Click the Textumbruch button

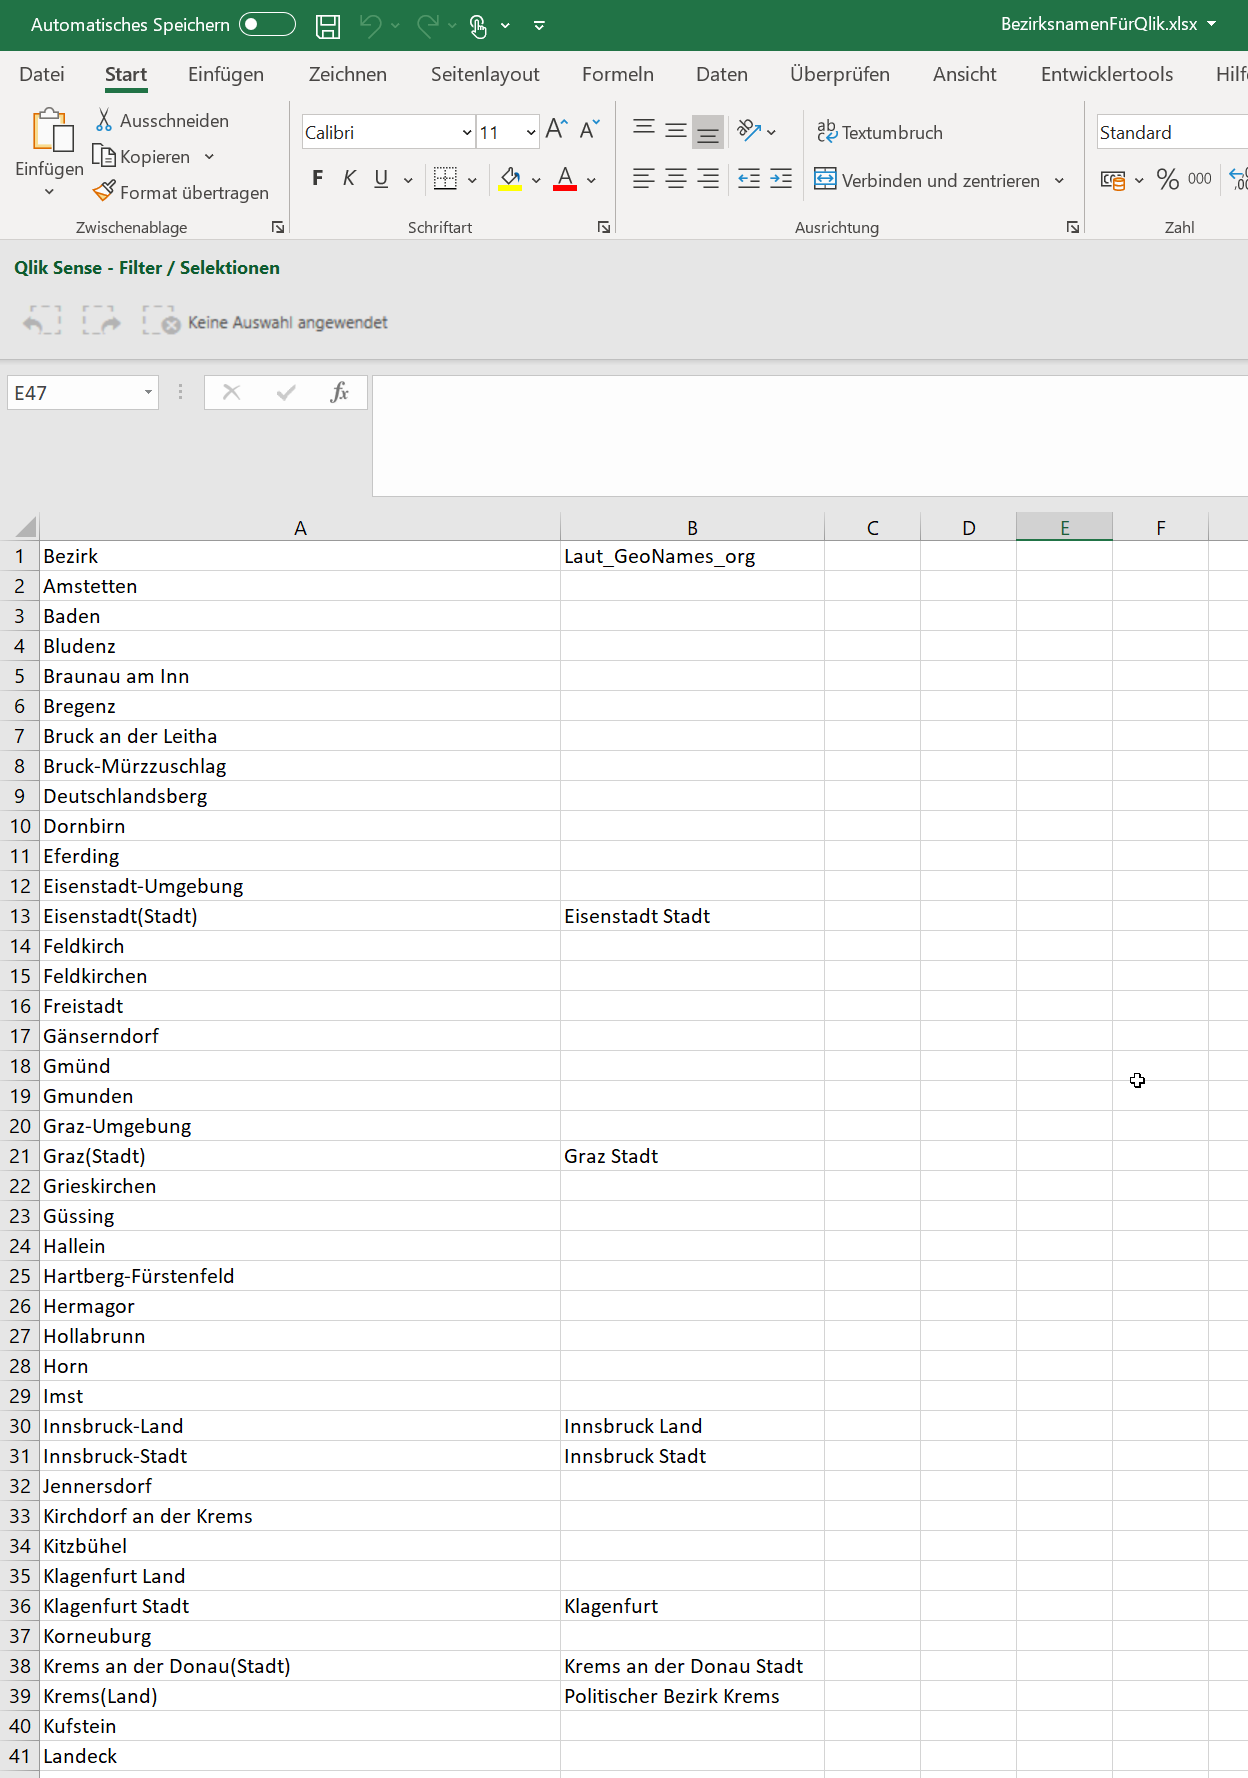point(880,132)
